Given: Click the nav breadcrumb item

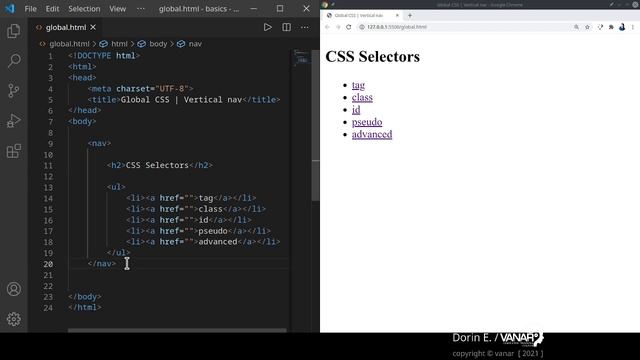Looking at the screenshot, I should (195, 44).
